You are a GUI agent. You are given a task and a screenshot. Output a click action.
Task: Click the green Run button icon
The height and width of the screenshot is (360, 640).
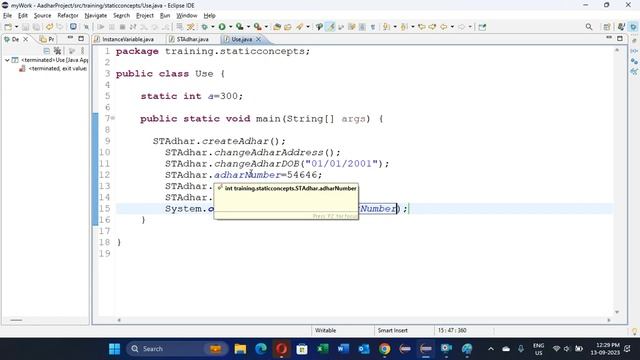click(222, 27)
